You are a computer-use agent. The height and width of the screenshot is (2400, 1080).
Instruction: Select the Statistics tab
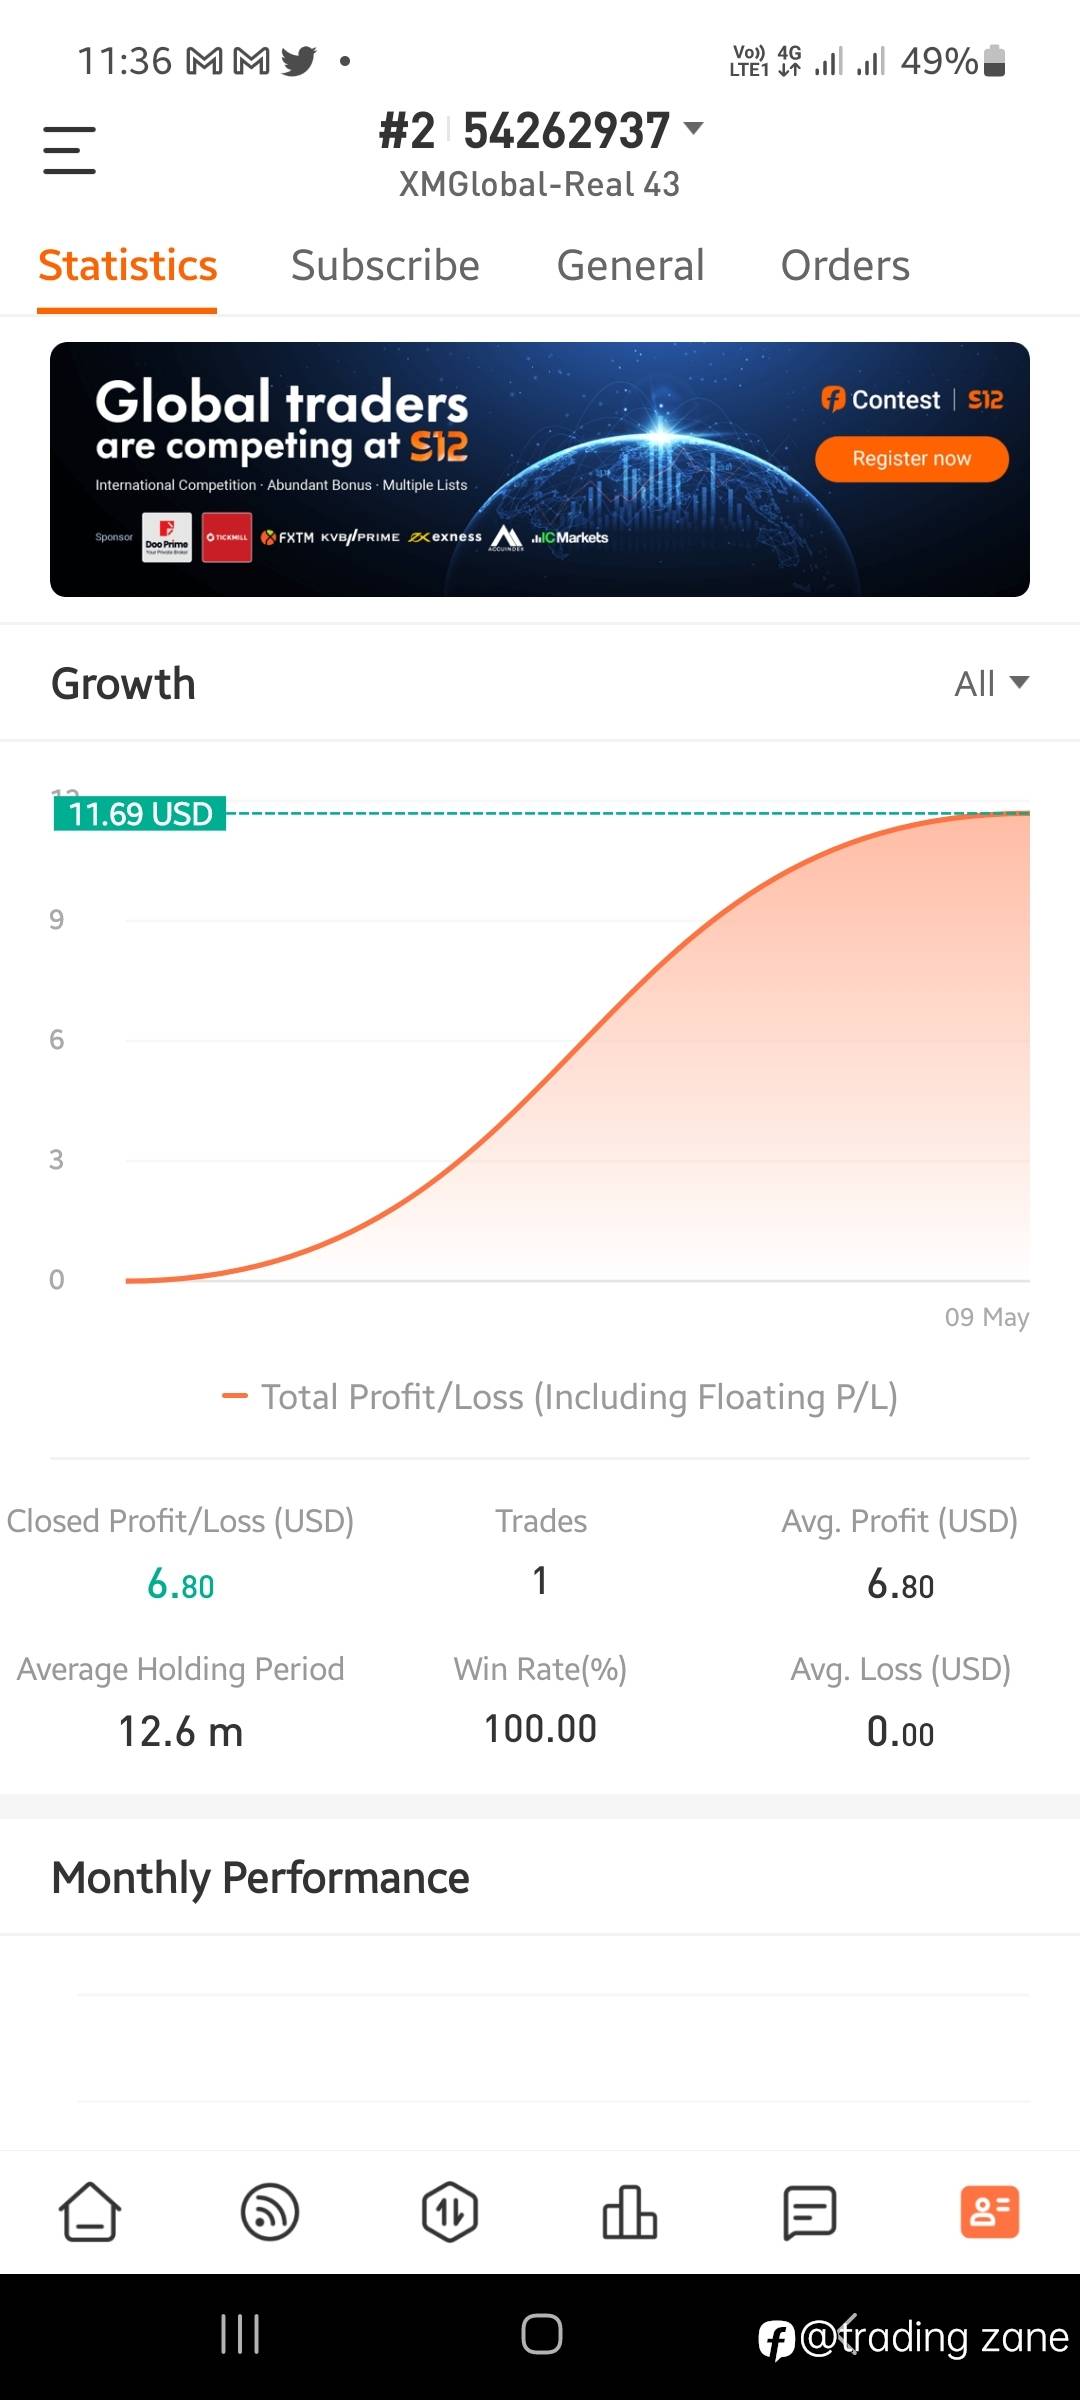click(x=127, y=266)
